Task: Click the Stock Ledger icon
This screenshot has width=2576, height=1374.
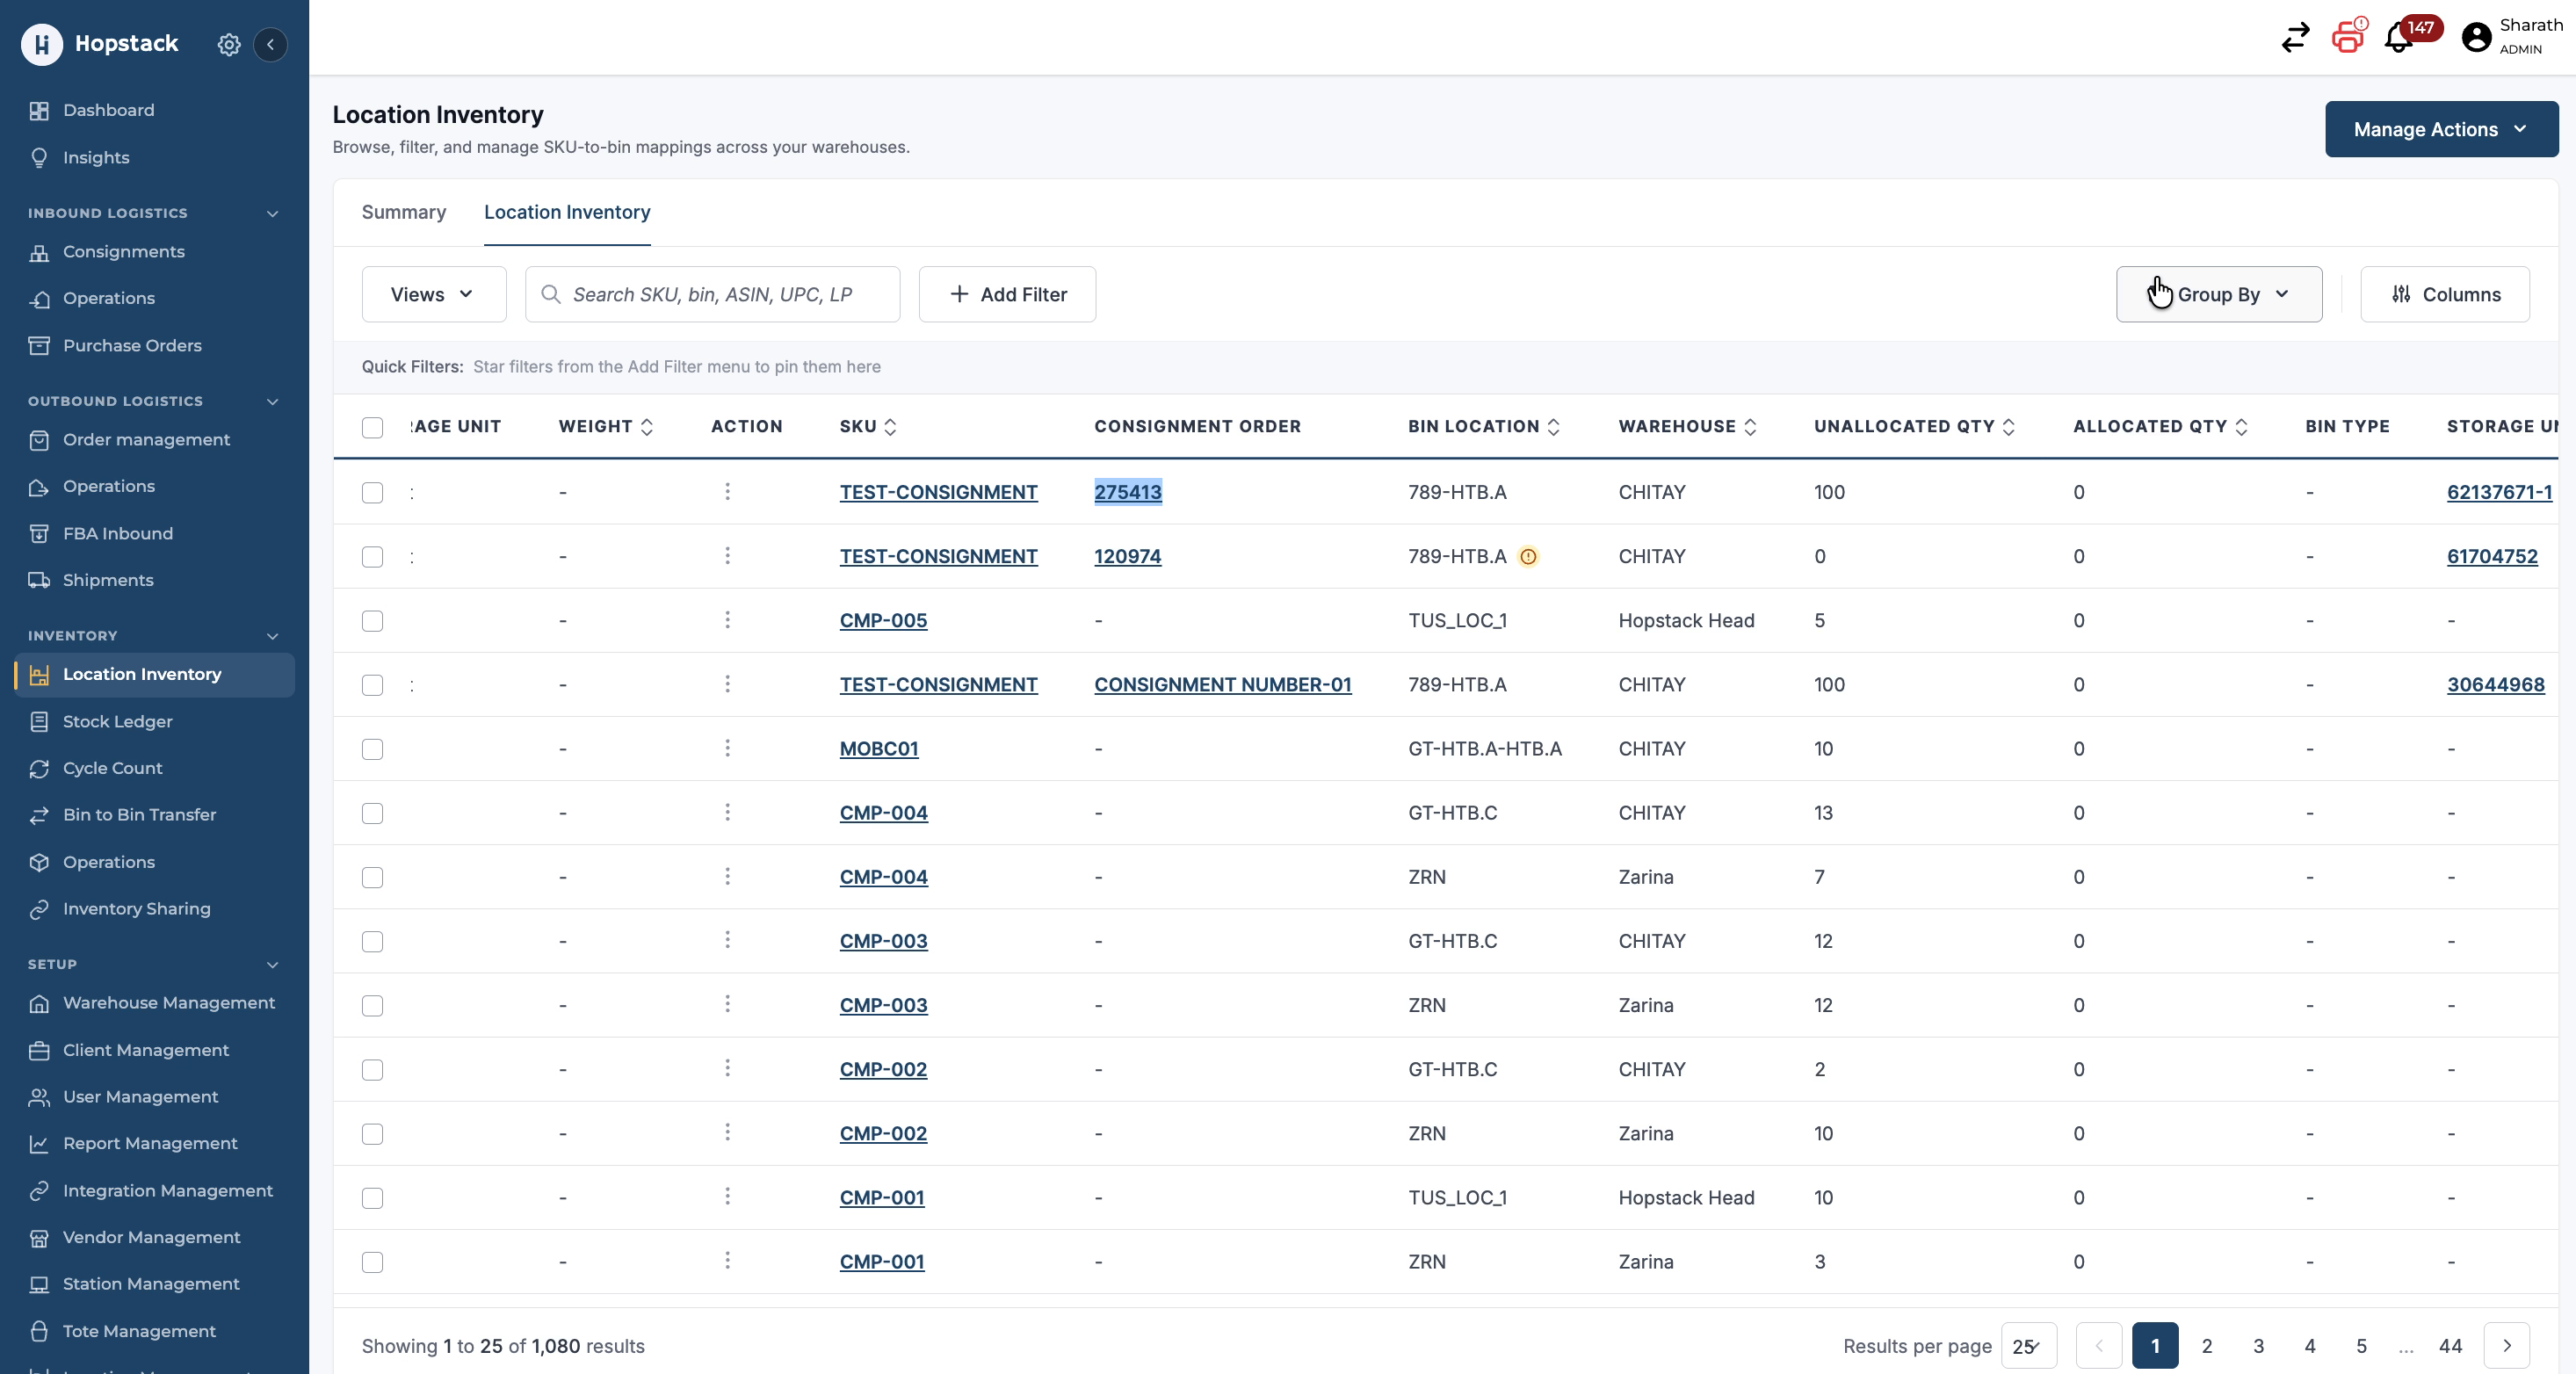Action: (39, 721)
